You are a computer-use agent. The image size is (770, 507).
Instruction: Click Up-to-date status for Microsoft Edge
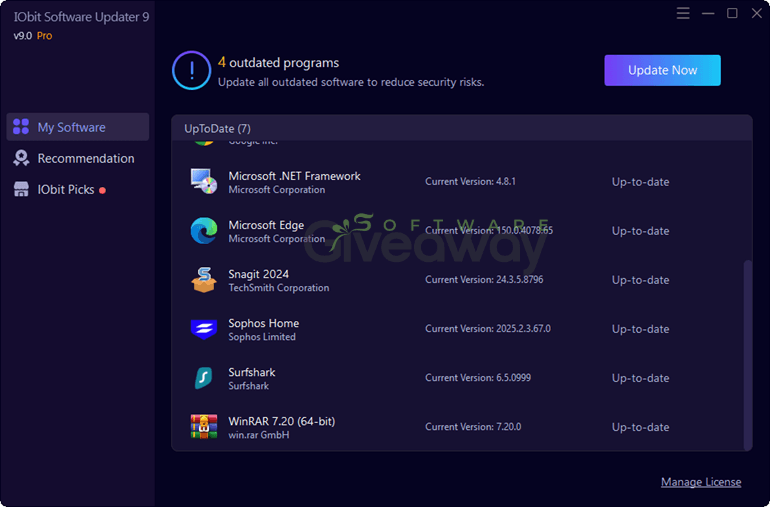(x=640, y=231)
